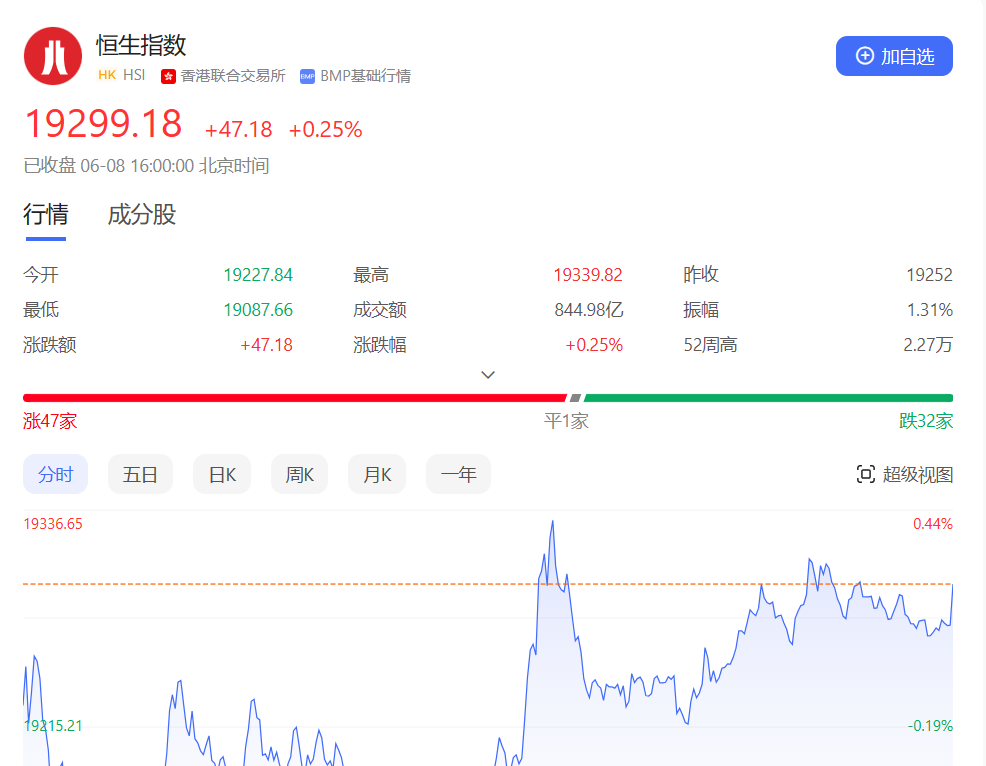Screen dimensions: 986x766
Task: Click the super view frame icon
Action: pyautogui.click(x=865, y=474)
